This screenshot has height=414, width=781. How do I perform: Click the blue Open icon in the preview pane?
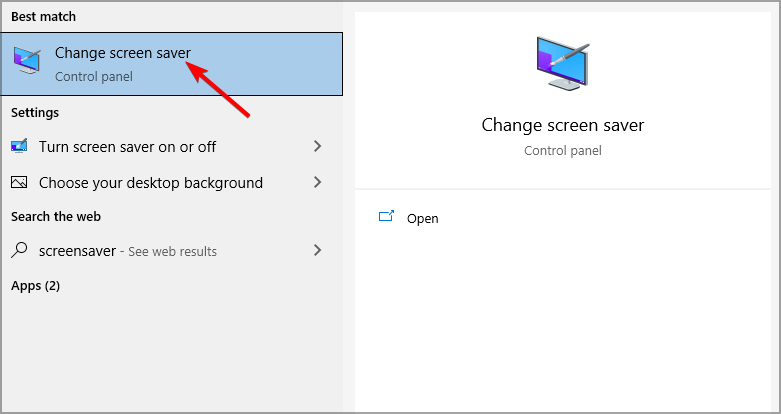click(387, 216)
